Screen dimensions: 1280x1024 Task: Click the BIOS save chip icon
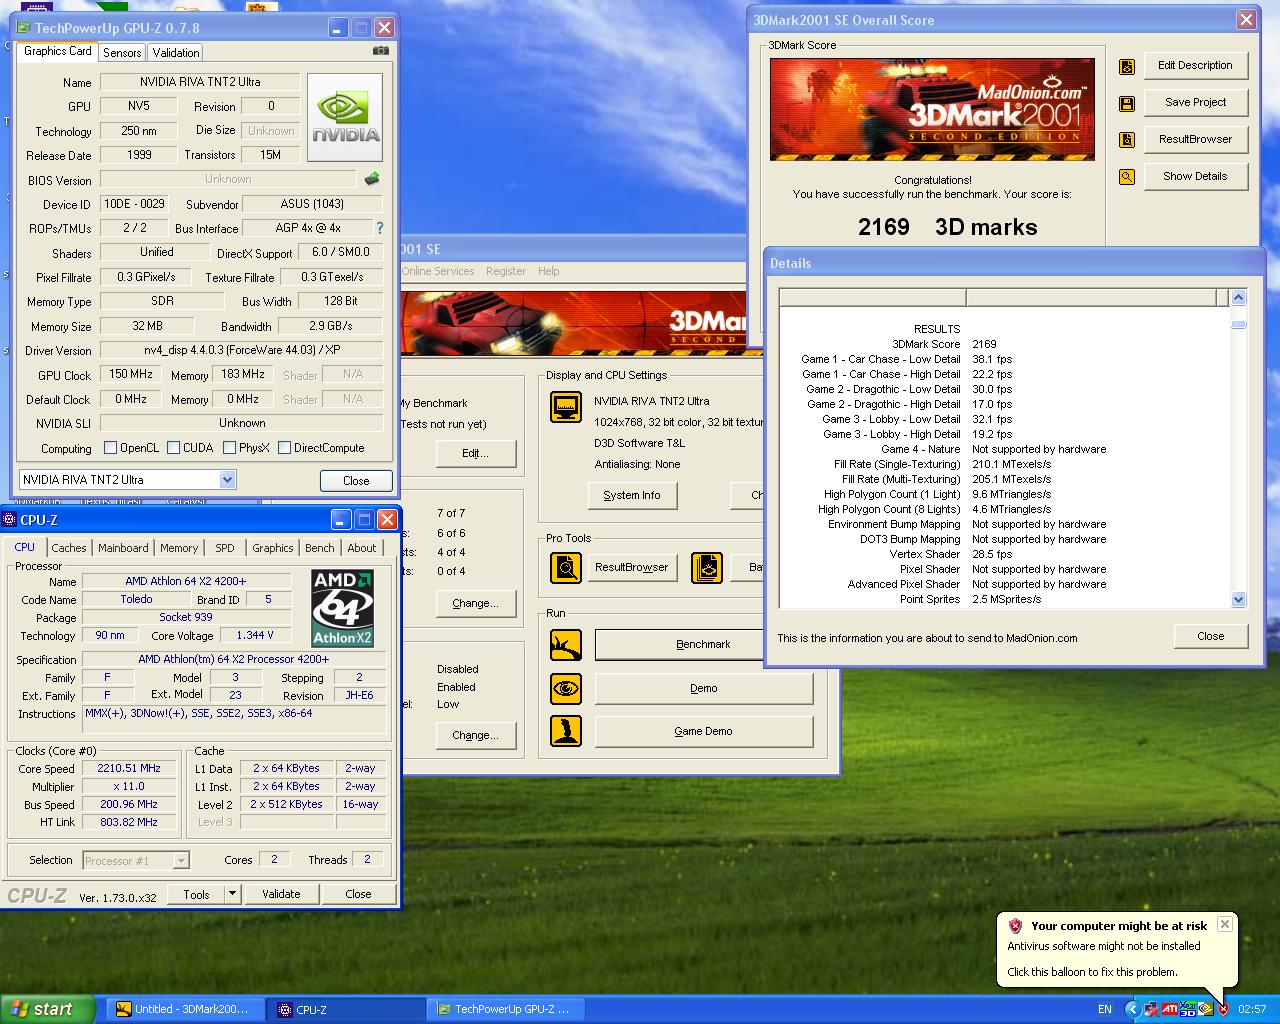click(372, 179)
